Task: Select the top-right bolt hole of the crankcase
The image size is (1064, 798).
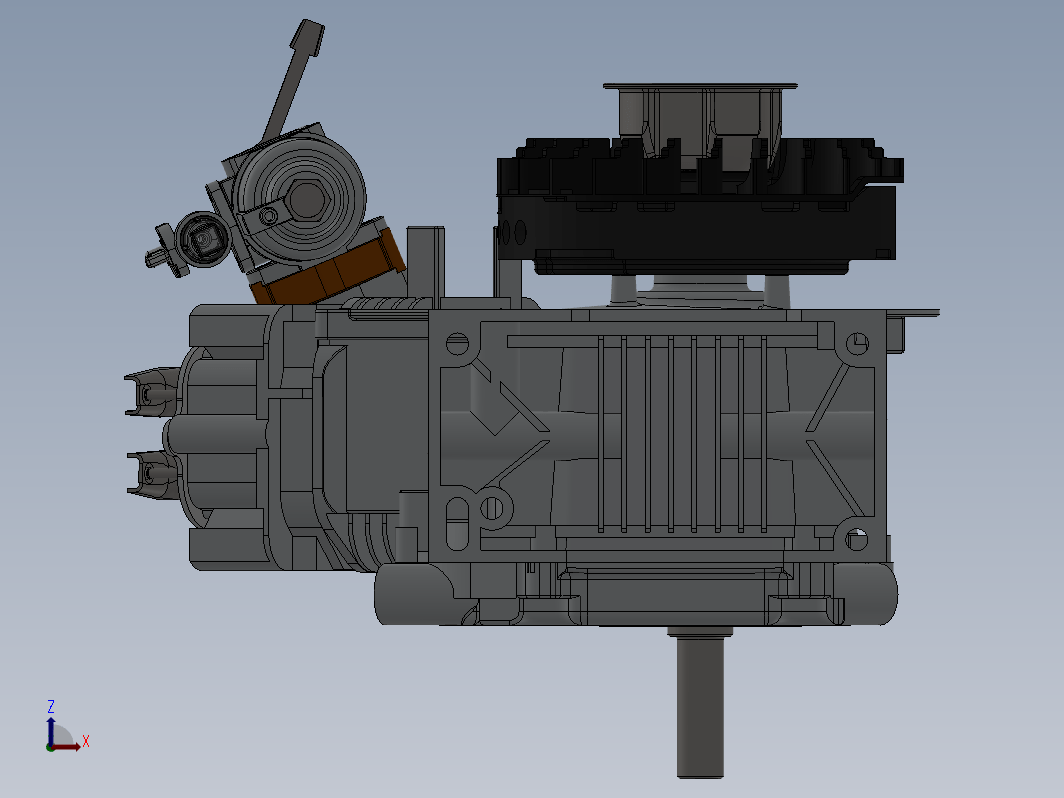Action: coord(857,343)
